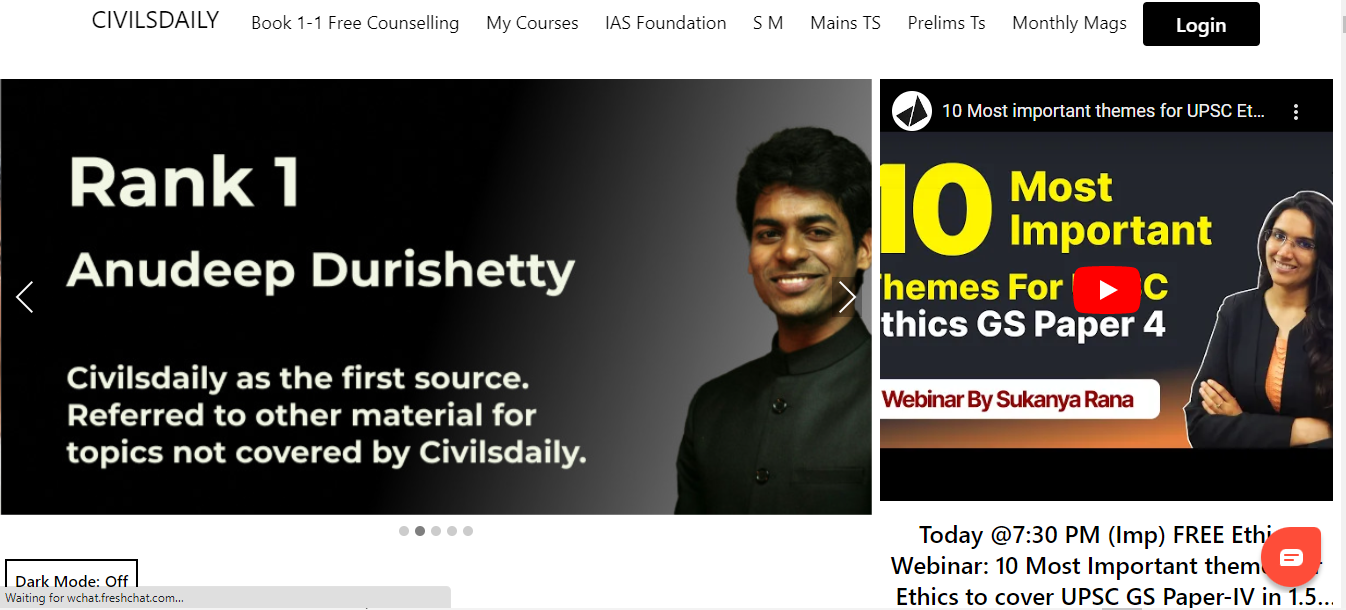Open Mains TS menu

point(845,23)
